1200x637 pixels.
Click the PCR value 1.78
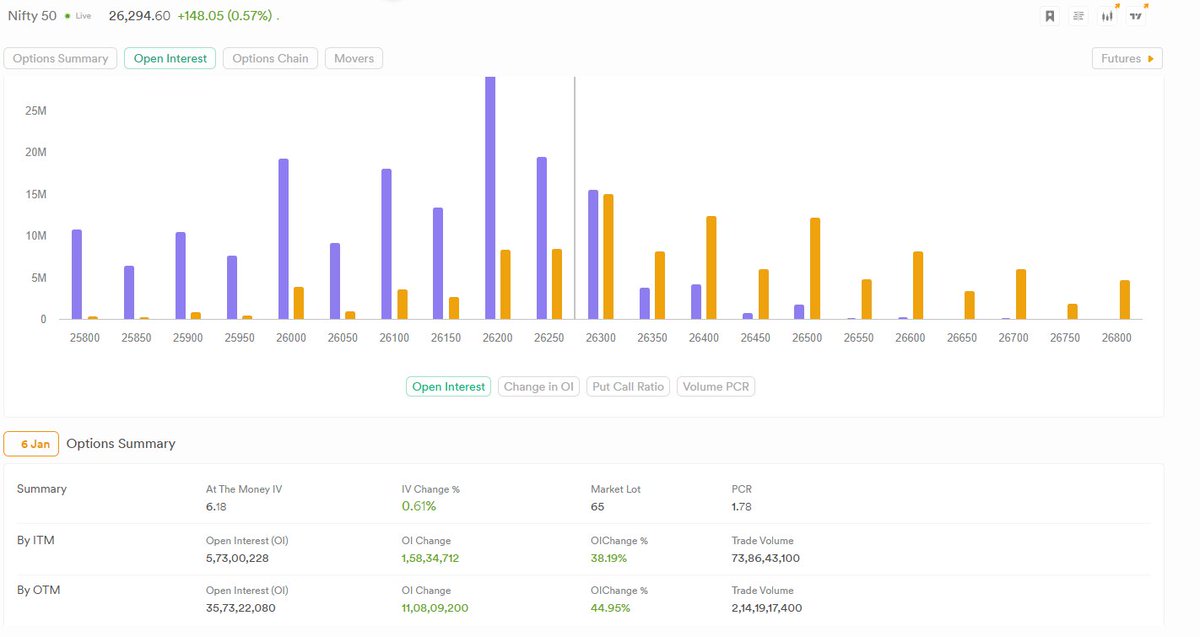(x=742, y=508)
